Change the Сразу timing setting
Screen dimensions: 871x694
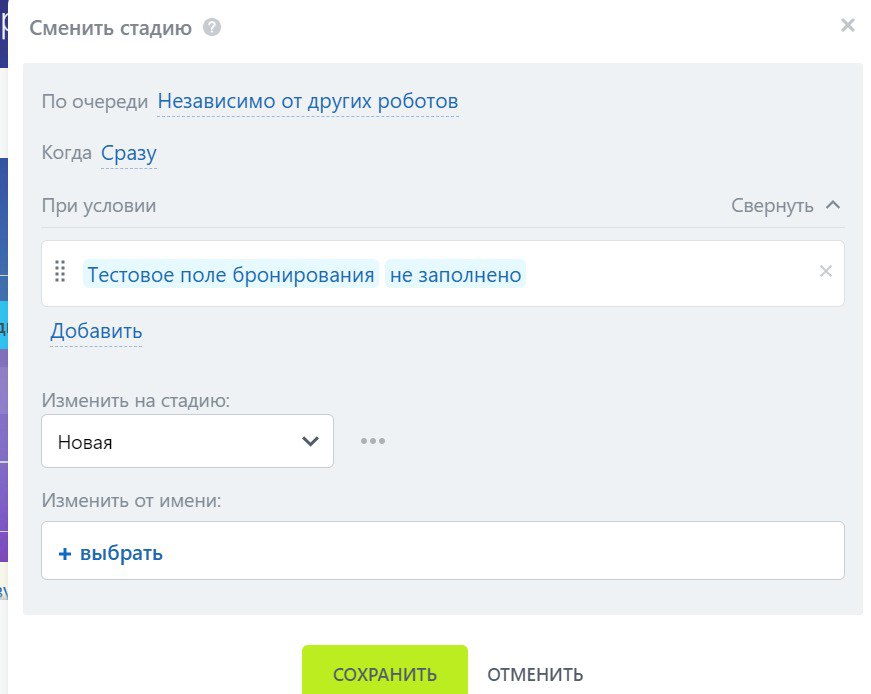pyautogui.click(x=129, y=153)
